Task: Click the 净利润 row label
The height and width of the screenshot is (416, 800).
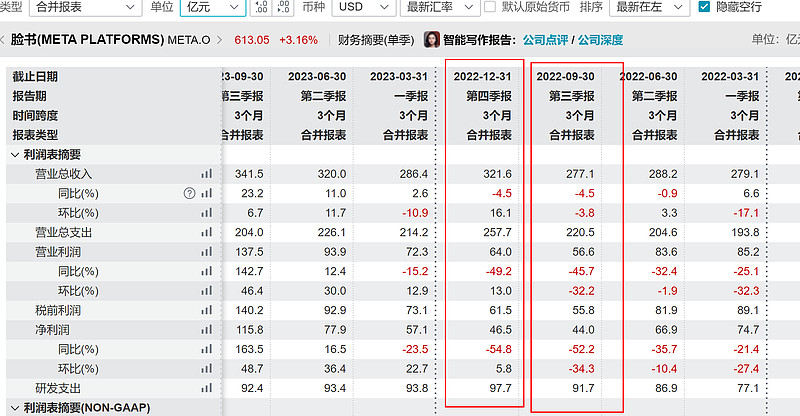Action: point(52,330)
